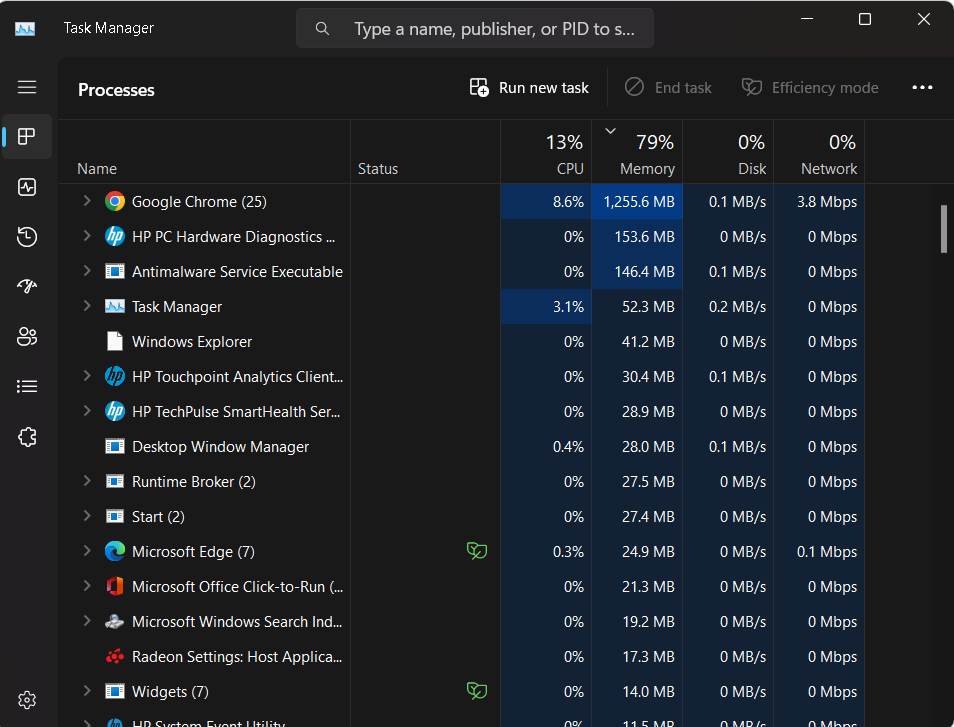The width and height of the screenshot is (954, 727).
Task: Open the Performance section in sidebar
Action: (26, 187)
